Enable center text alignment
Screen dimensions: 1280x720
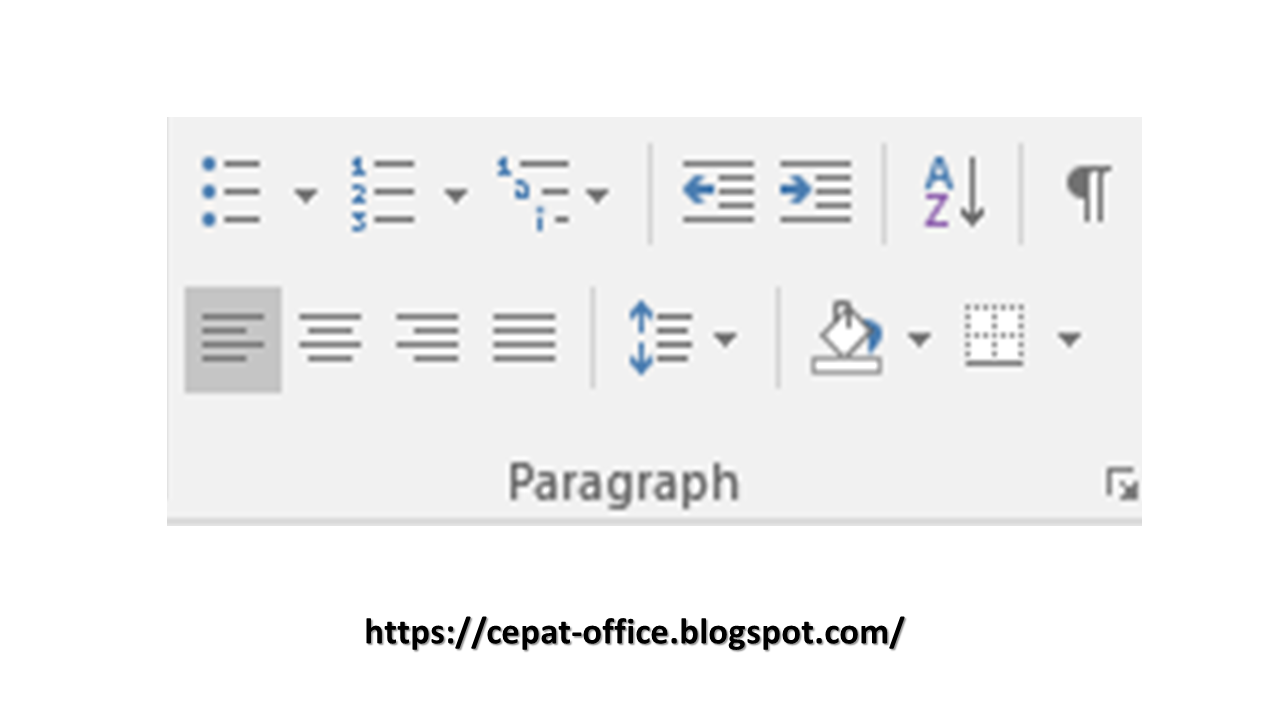[330, 340]
